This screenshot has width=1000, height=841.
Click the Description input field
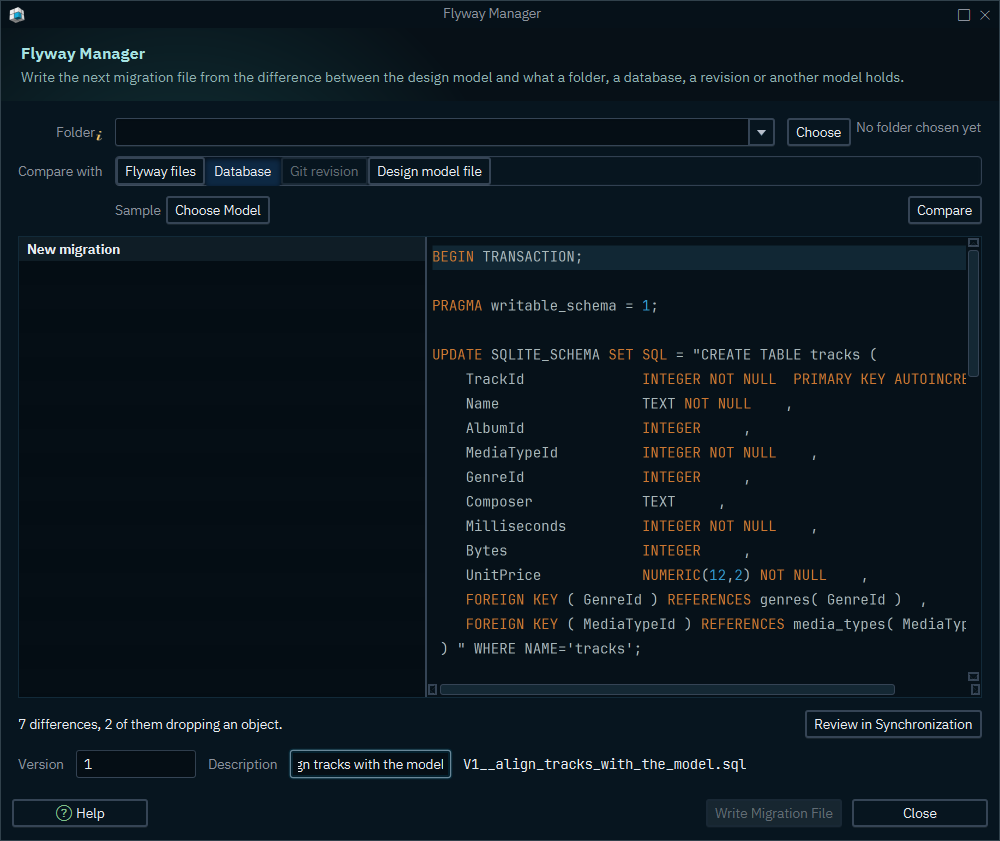pos(371,764)
